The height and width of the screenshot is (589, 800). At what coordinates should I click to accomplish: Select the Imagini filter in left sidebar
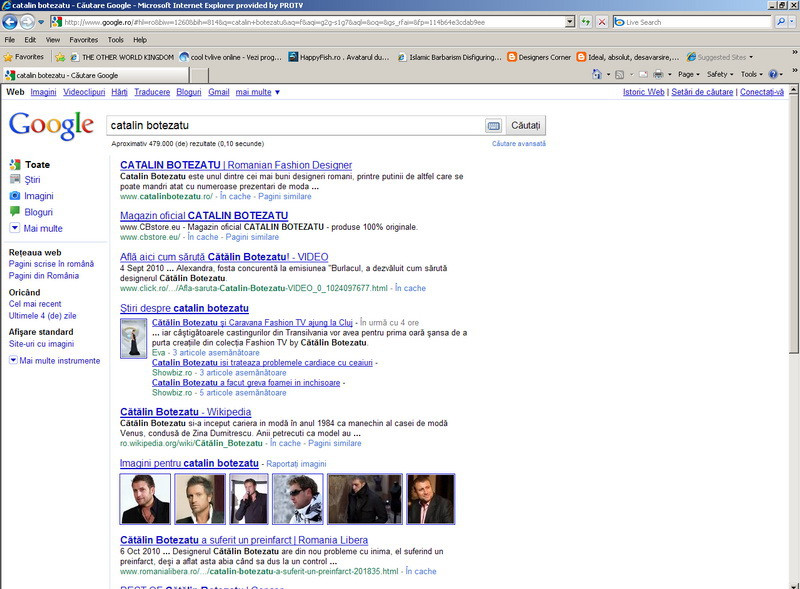tap(38, 196)
